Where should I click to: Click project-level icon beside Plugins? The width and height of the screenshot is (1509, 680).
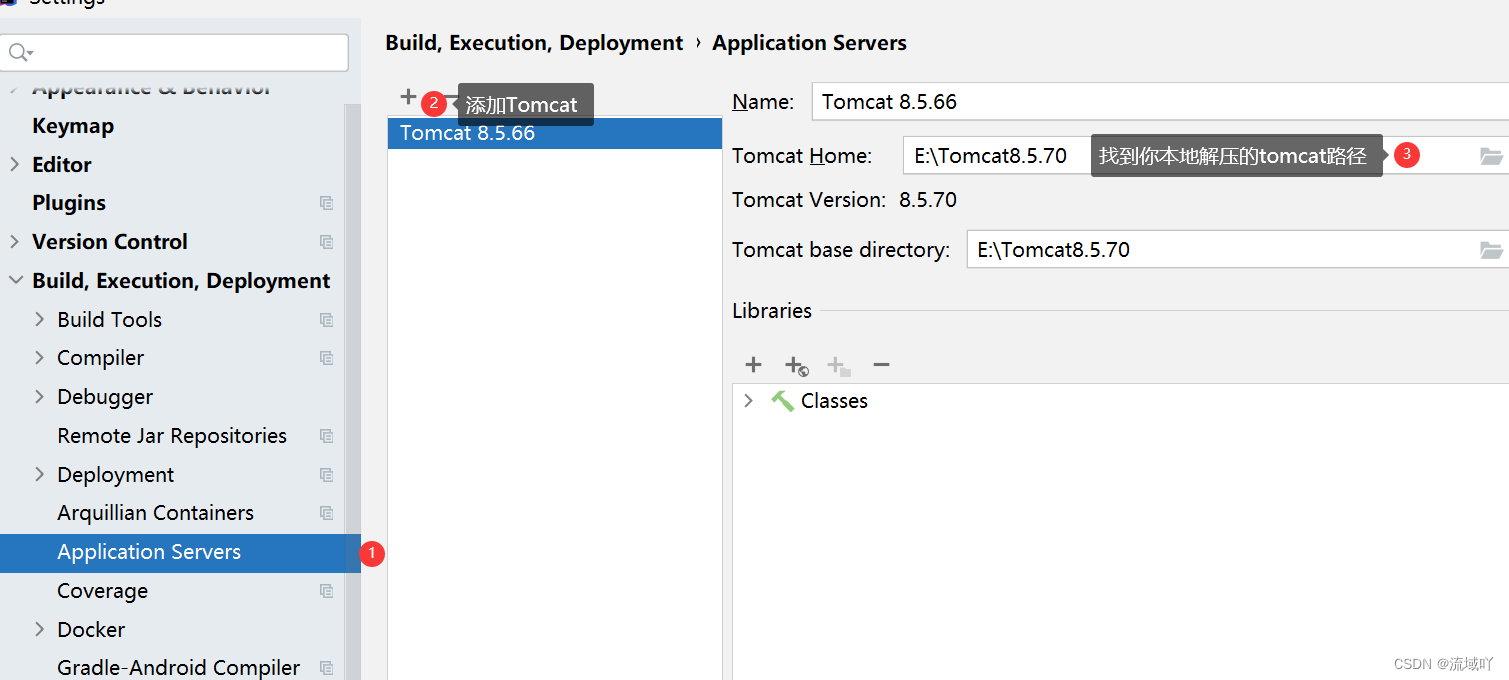(x=326, y=203)
